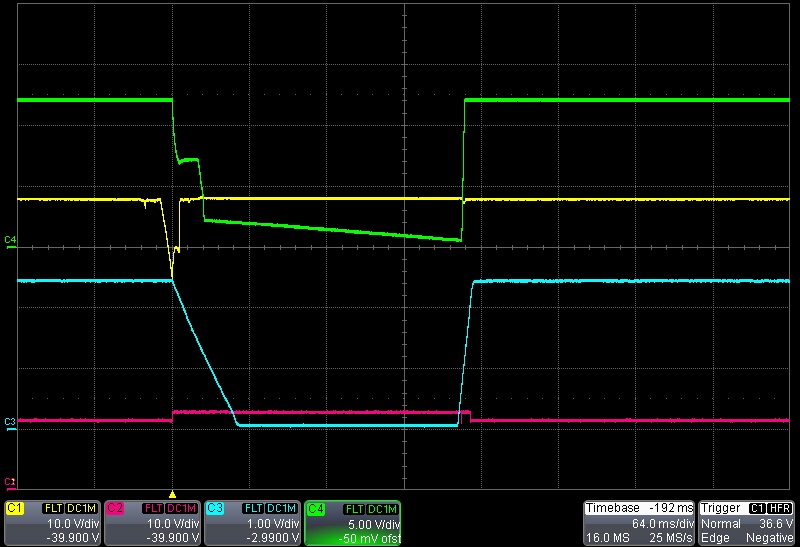Click the C3 ground level marker on left edge
The height and width of the screenshot is (547, 800).
pos(10,421)
